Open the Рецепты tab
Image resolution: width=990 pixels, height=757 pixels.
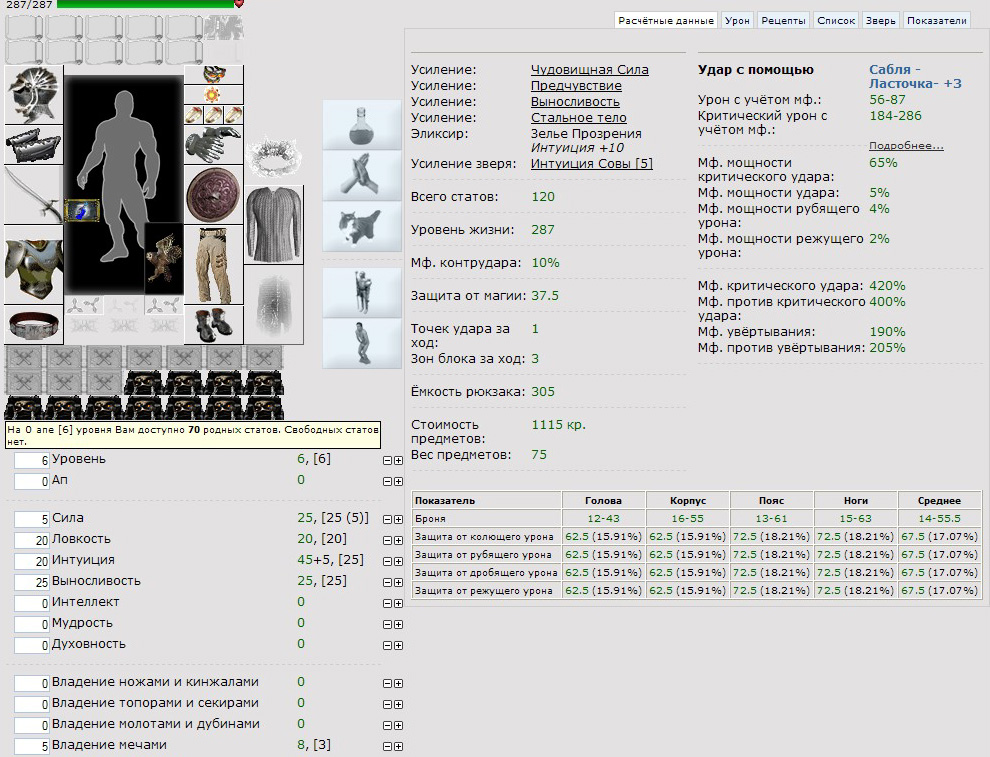(x=783, y=20)
